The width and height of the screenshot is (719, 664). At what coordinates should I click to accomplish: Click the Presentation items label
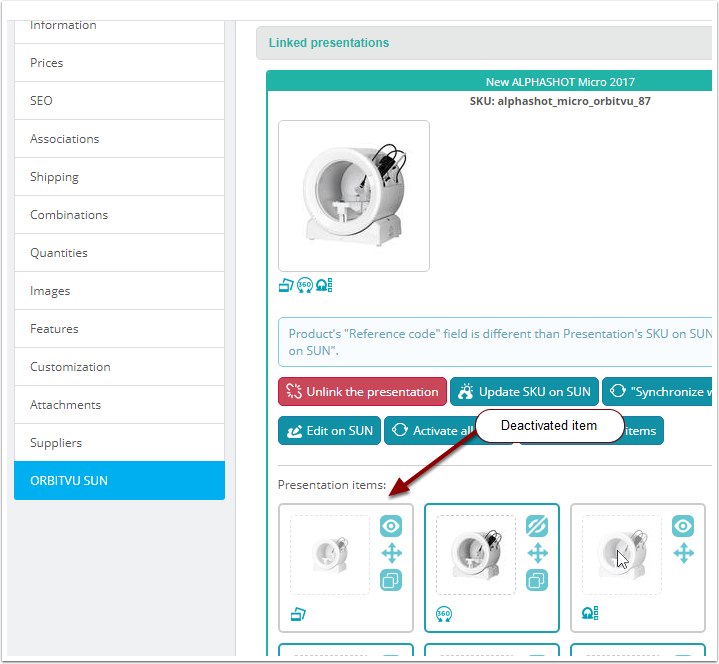click(x=332, y=485)
